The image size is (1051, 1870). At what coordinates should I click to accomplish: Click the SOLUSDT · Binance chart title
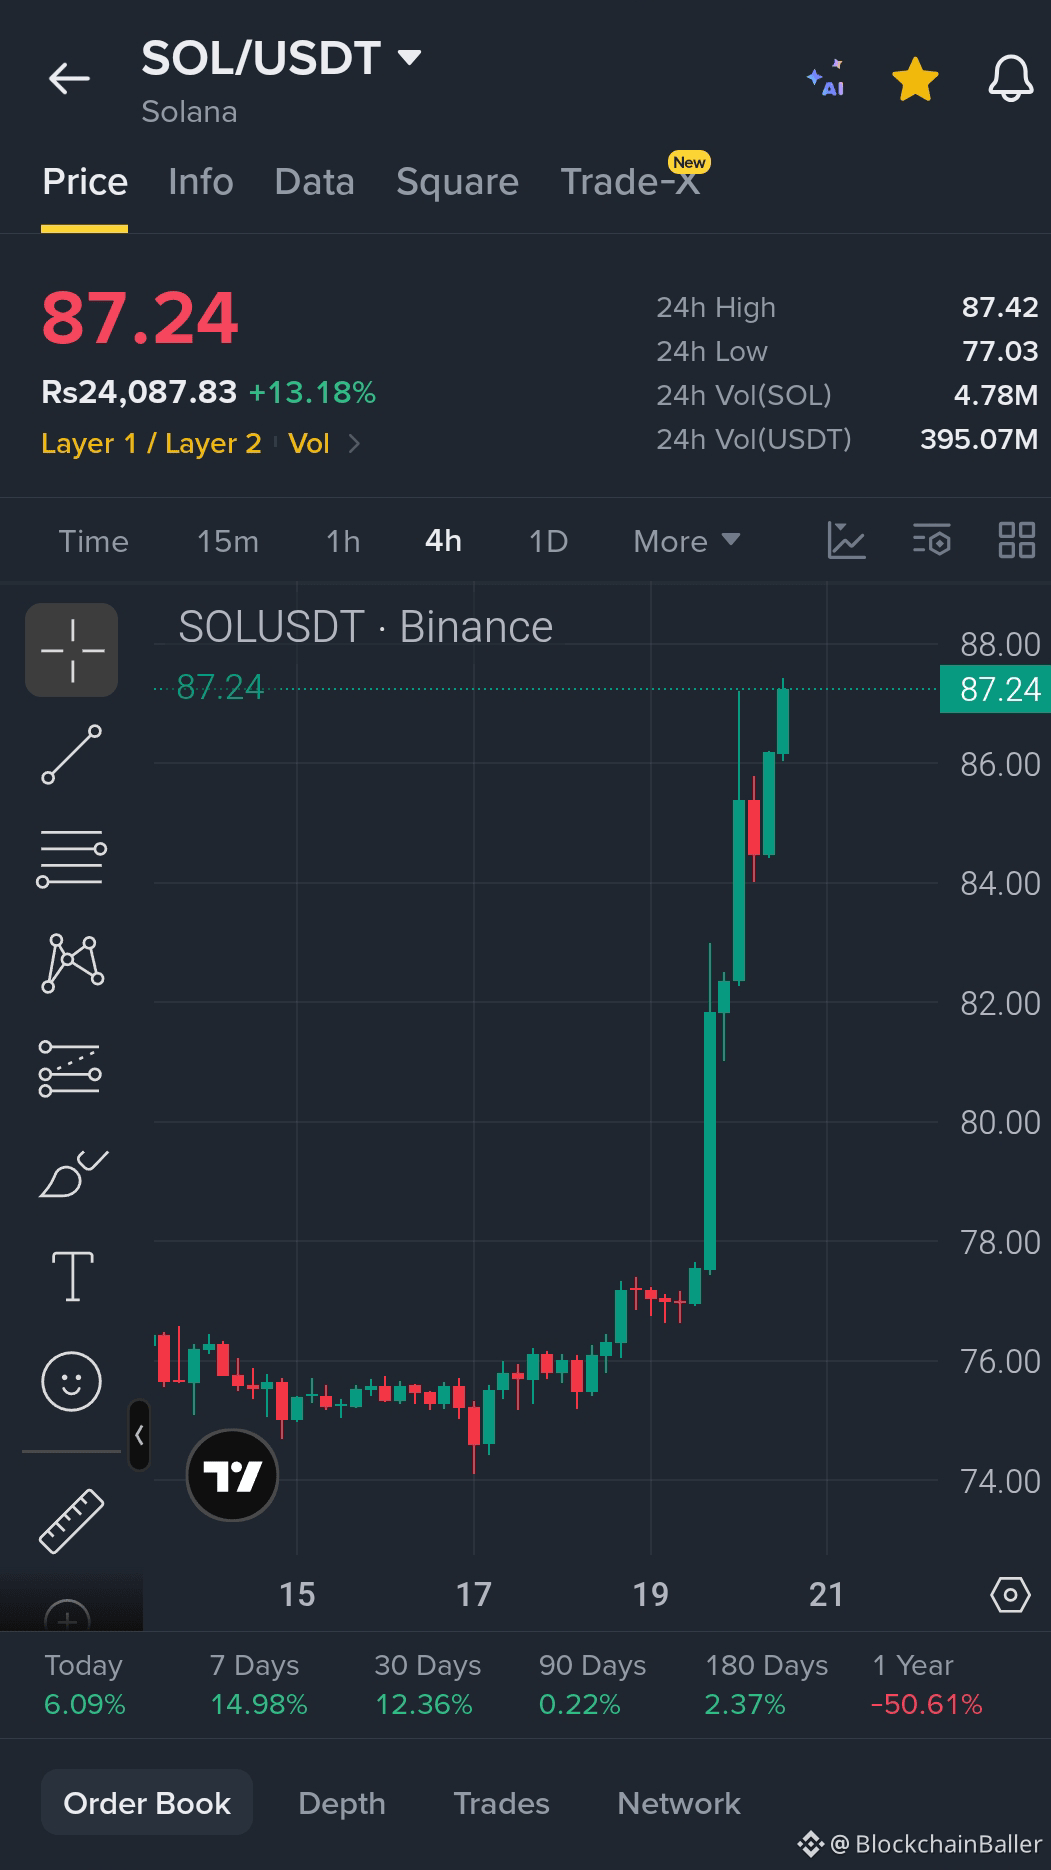pyautogui.click(x=365, y=627)
